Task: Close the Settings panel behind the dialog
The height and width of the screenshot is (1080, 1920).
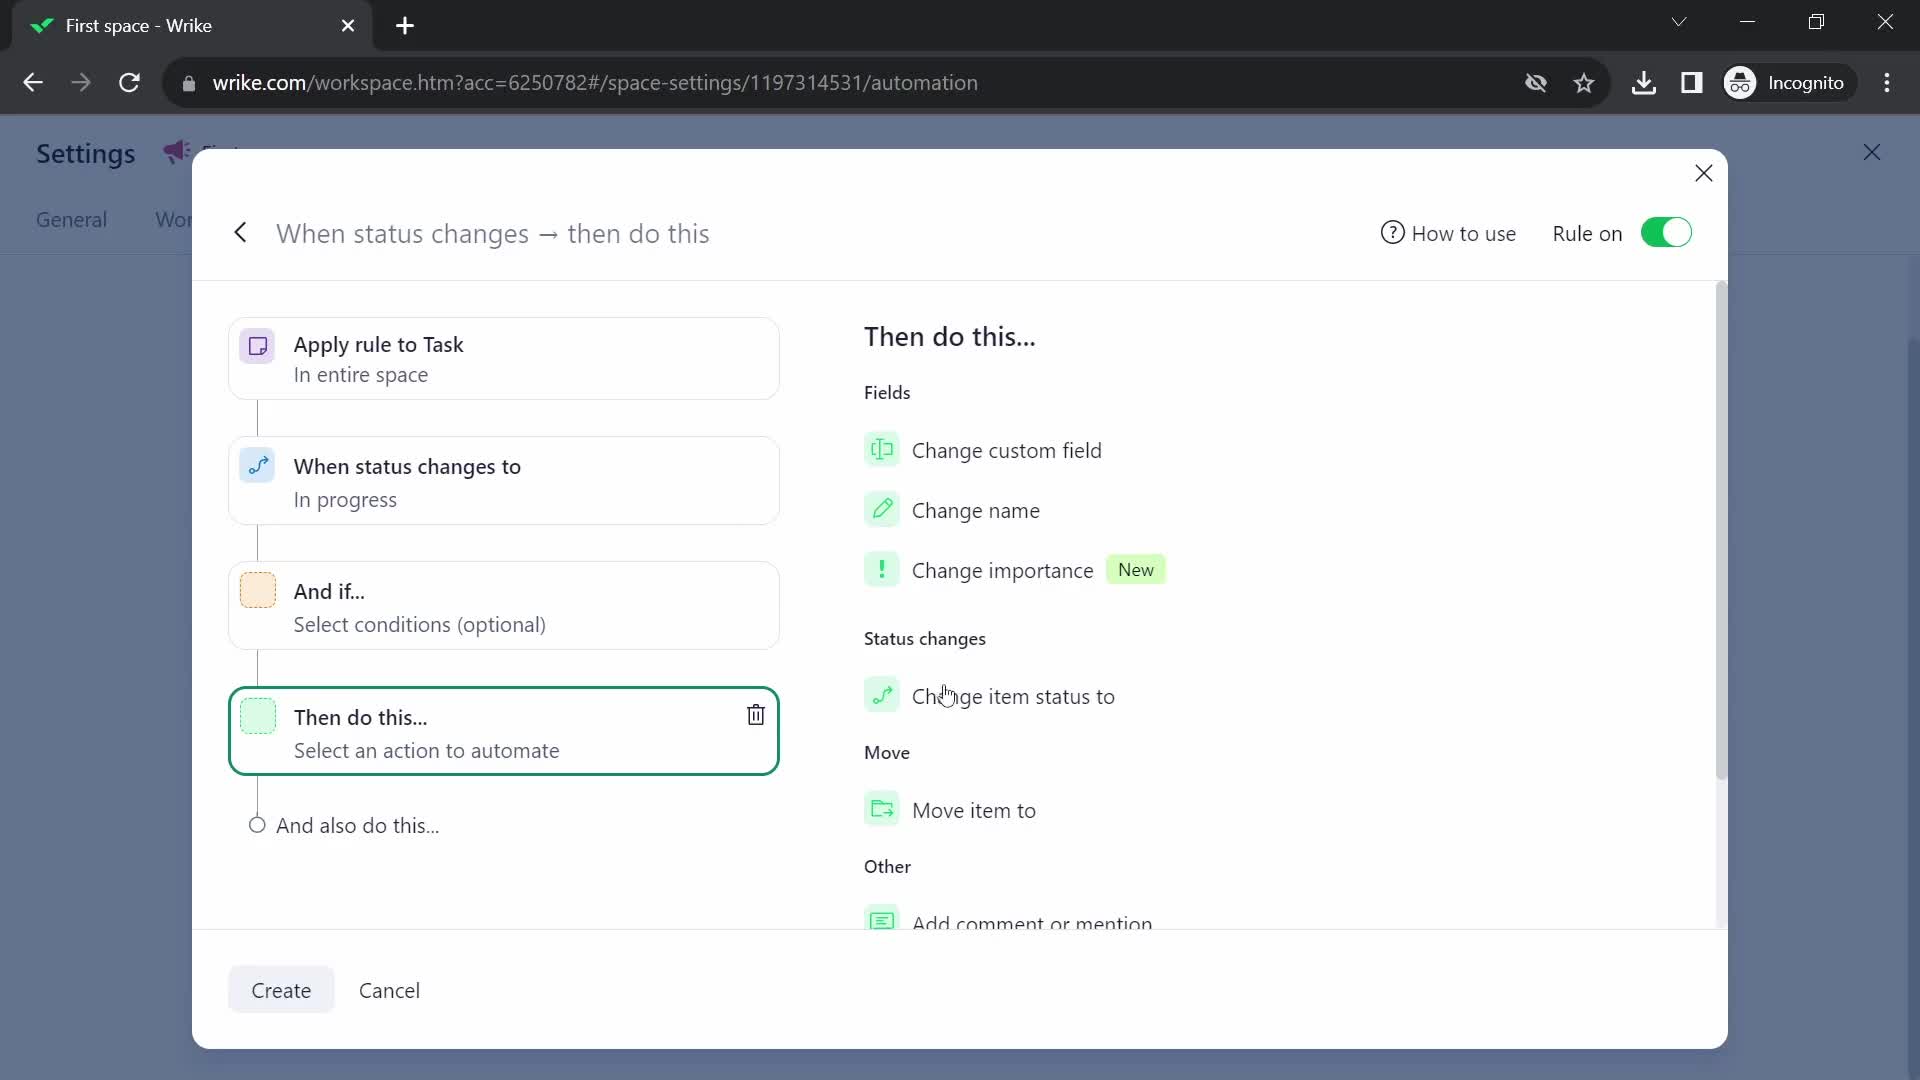Action: point(1872,152)
